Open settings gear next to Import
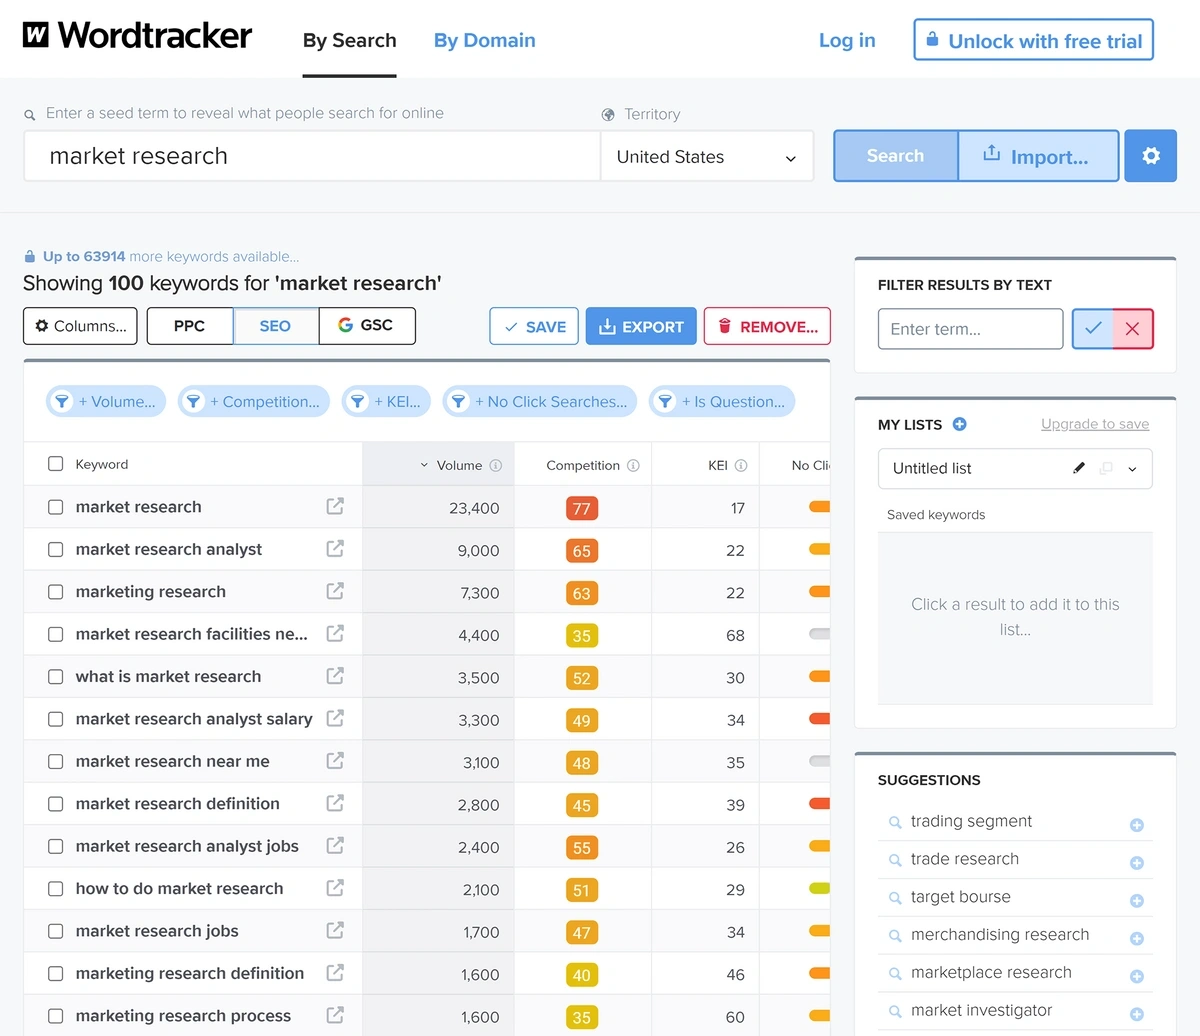The width and height of the screenshot is (1200, 1036). [x=1150, y=156]
